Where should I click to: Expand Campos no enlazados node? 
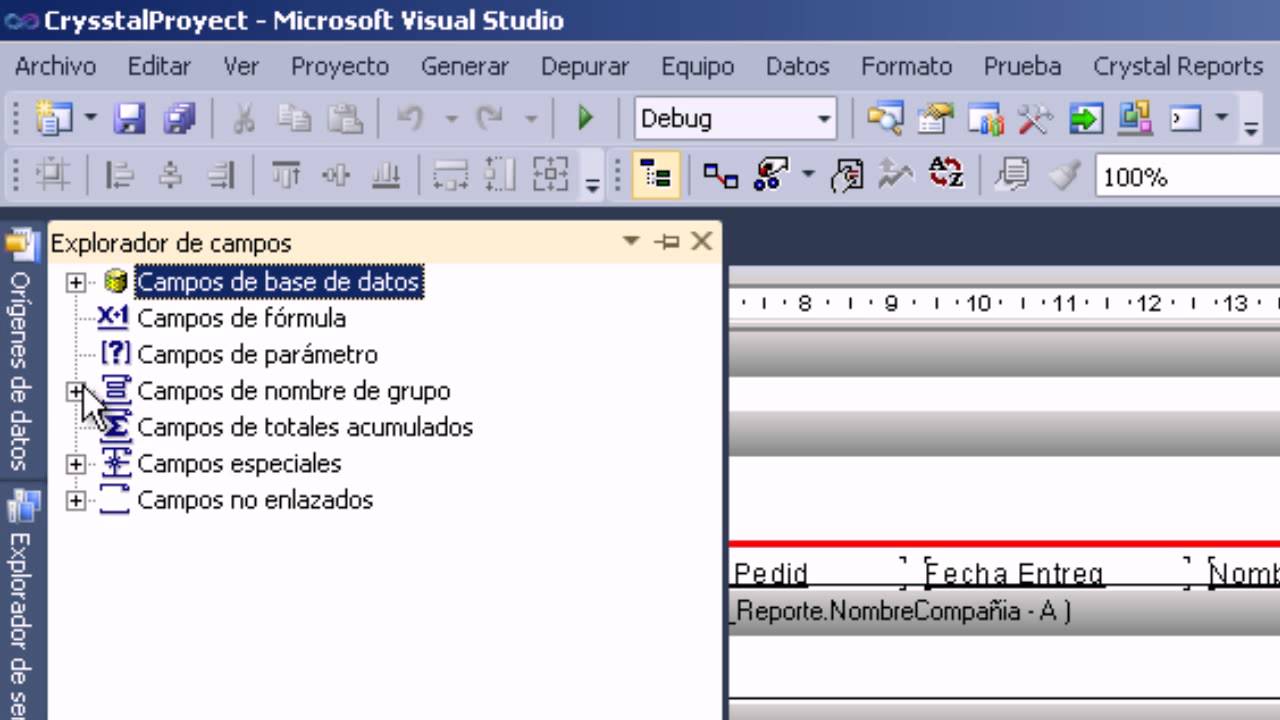pyautogui.click(x=76, y=500)
